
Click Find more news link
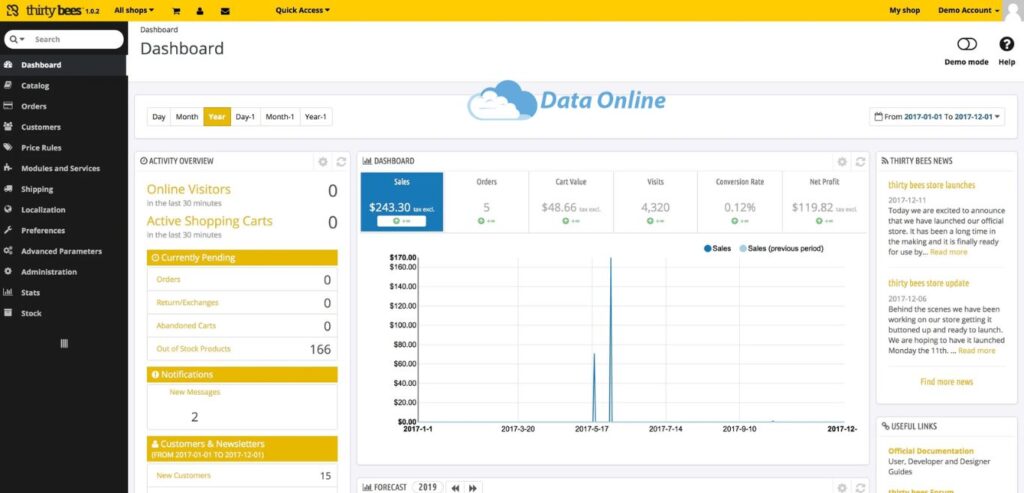click(946, 381)
